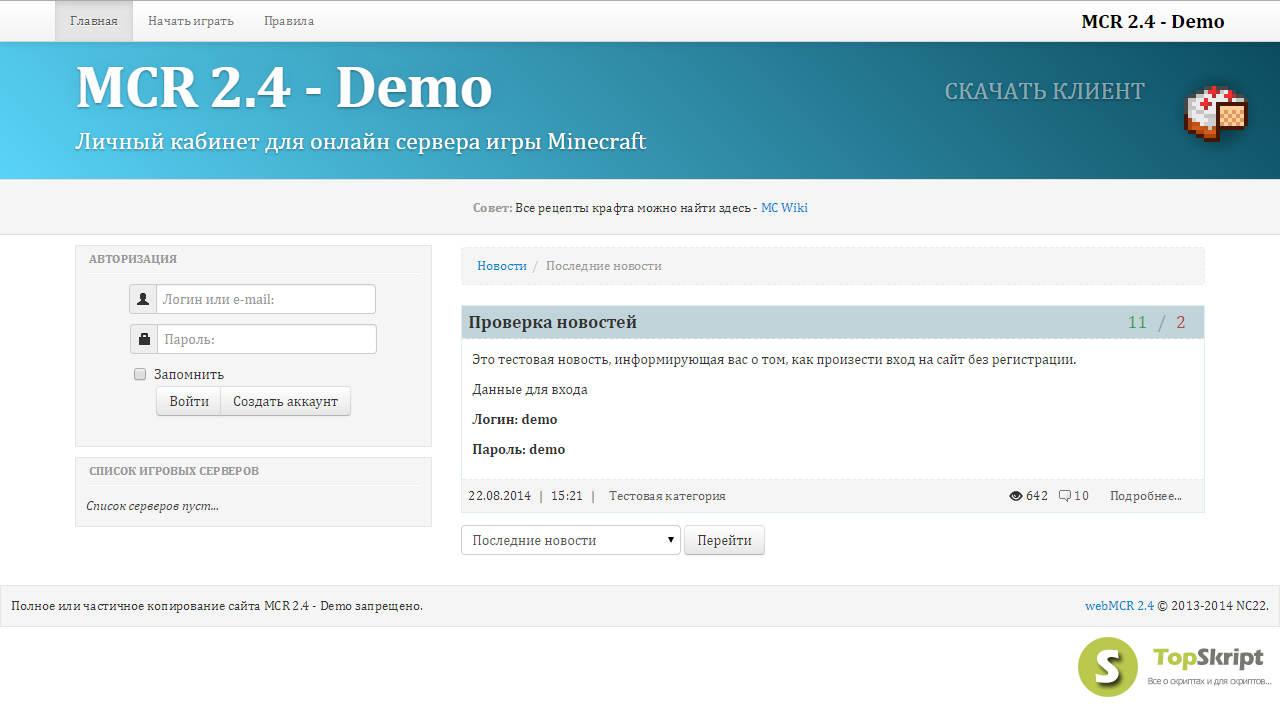This screenshot has height=704, width=1280.
Task: Click the Новости breadcrumb link
Action: click(x=502, y=266)
